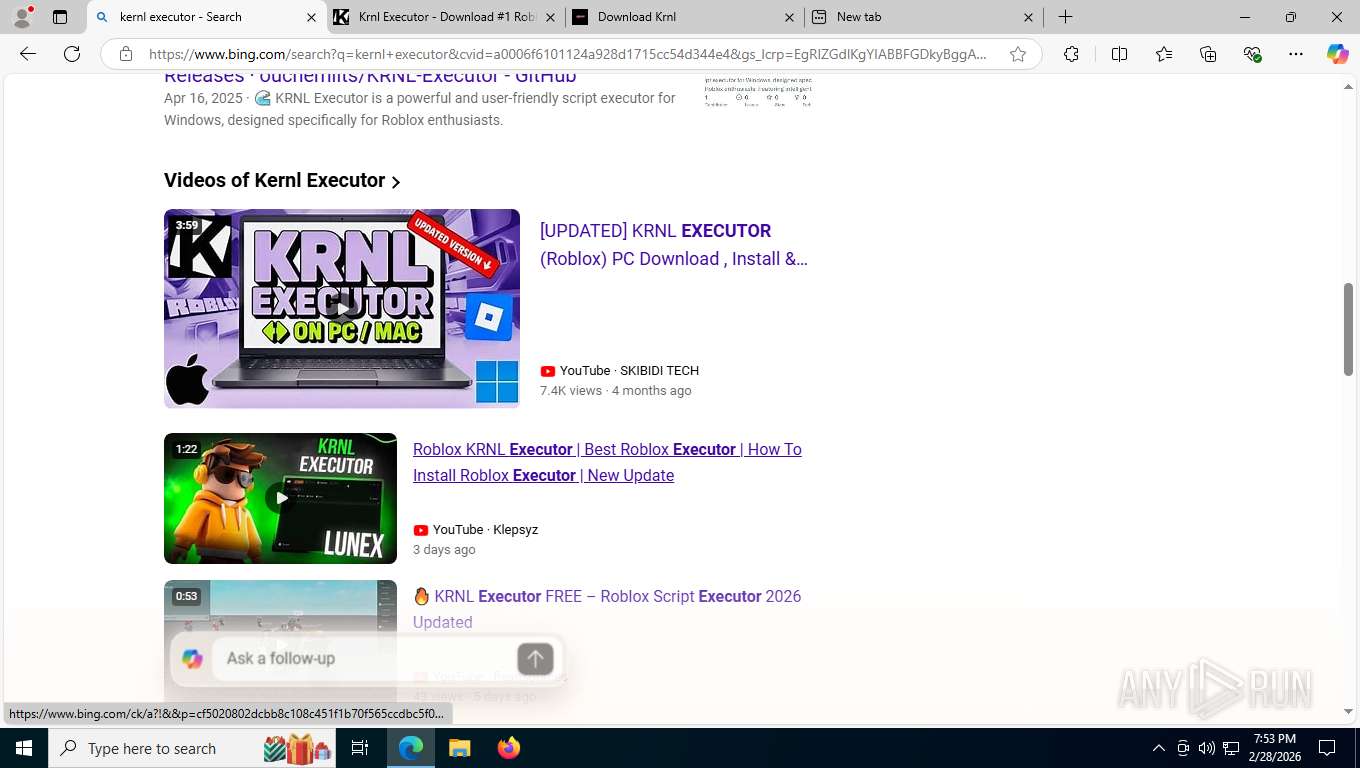This screenshot has width=1360, height=768.
Task: Open the tab actions menu icon
Action: [60, 17]
